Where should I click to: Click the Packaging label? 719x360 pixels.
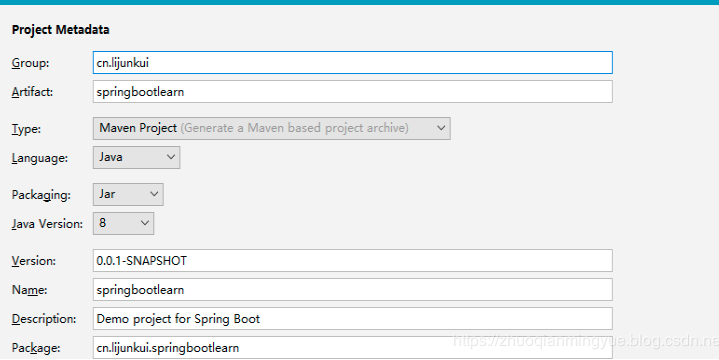tap(41, 195)
